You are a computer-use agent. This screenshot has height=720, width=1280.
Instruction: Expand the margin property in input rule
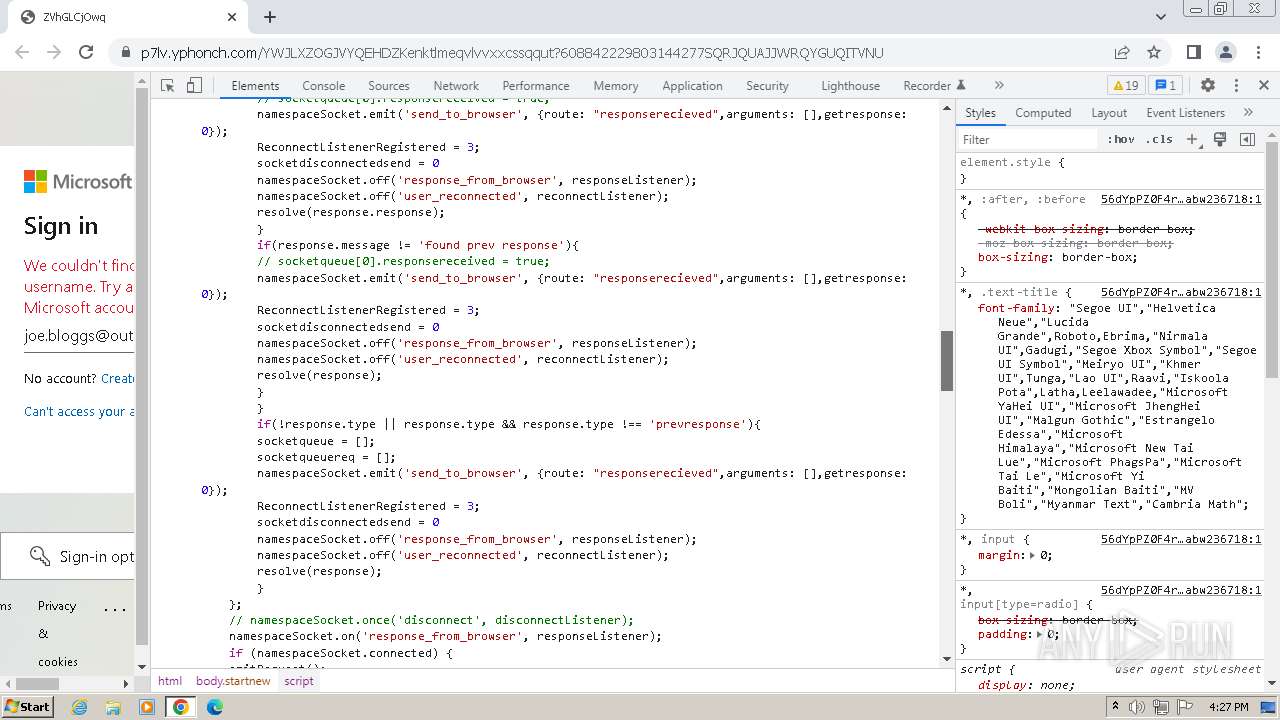pyautogui.click(x=1035, y=555)
